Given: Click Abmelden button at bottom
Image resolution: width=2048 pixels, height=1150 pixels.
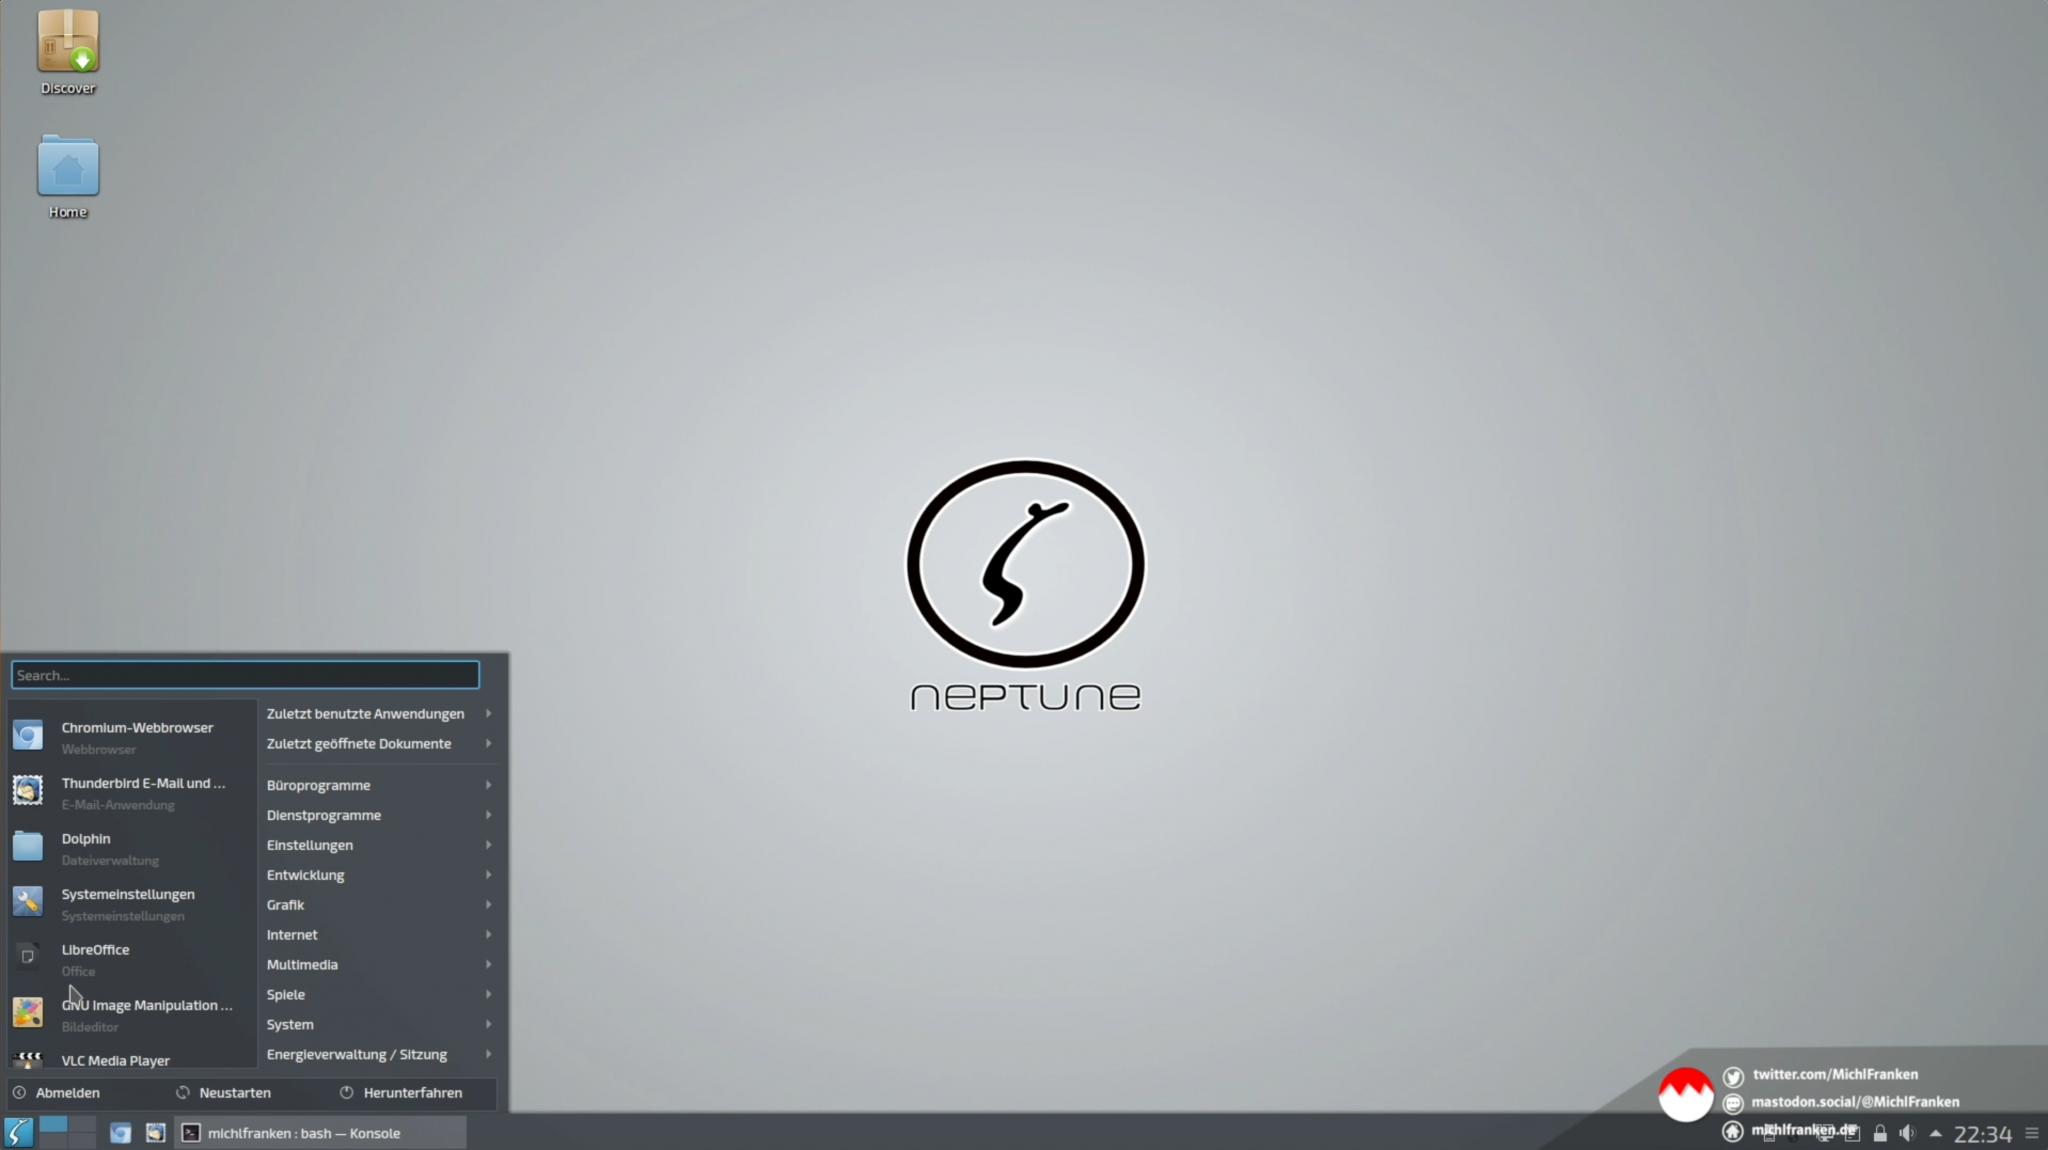Looking at the screenshot, I should click(x=68, y=1092).
